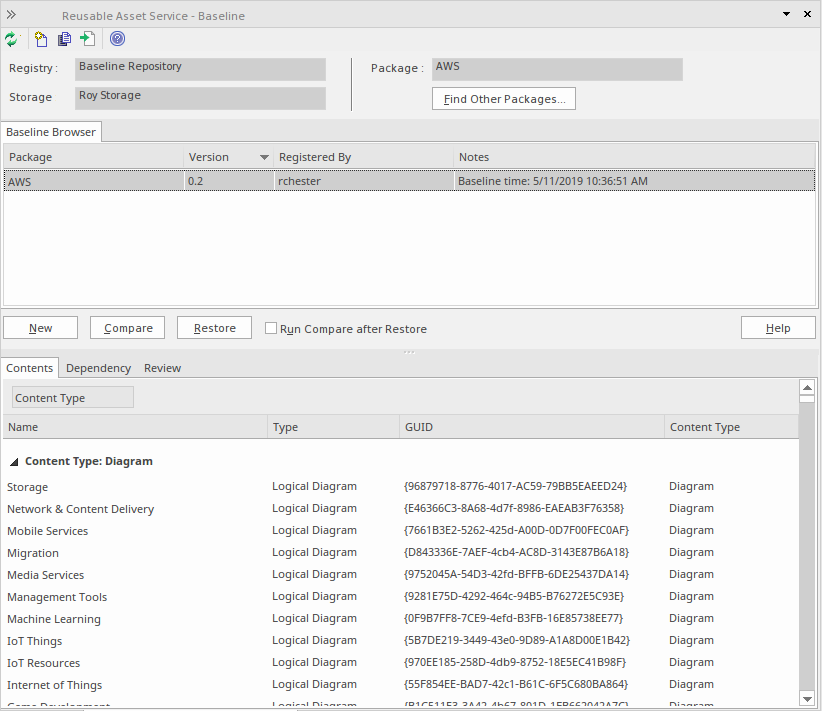Click the new baseline document icon
The image size is (822, 711).
click(x=41, y=39)
